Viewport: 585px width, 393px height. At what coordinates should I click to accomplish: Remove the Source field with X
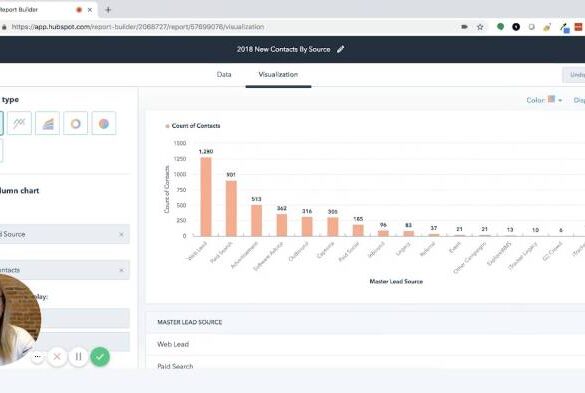tap(121, 234)
